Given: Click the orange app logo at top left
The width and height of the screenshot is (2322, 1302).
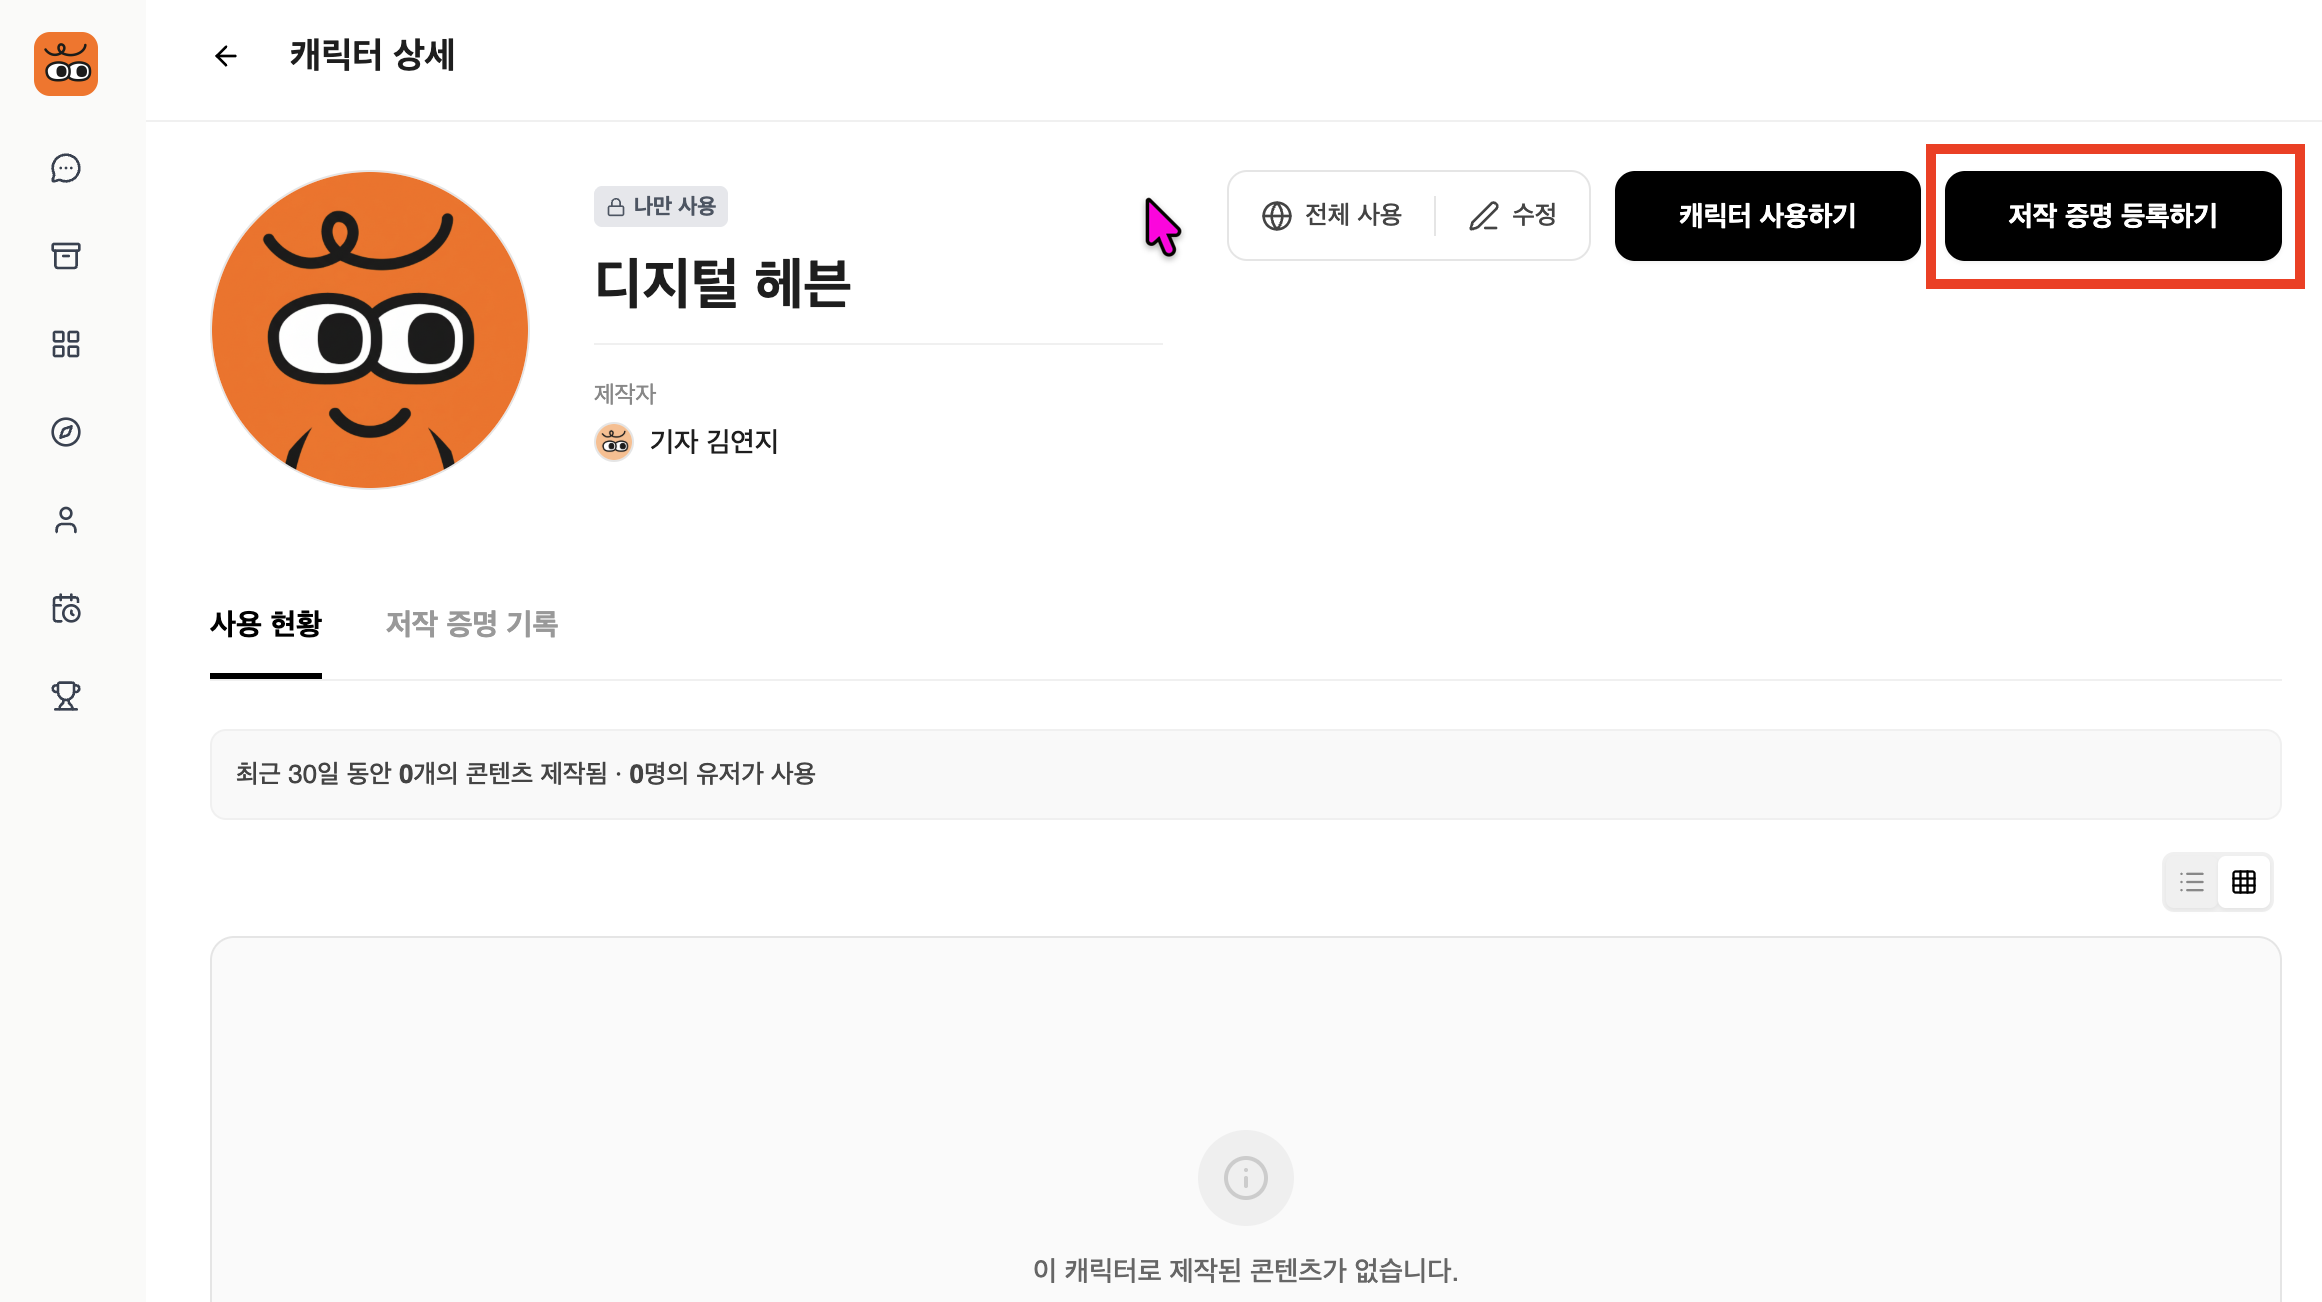Looking at the screenshot, I should [x=65, y=63].
